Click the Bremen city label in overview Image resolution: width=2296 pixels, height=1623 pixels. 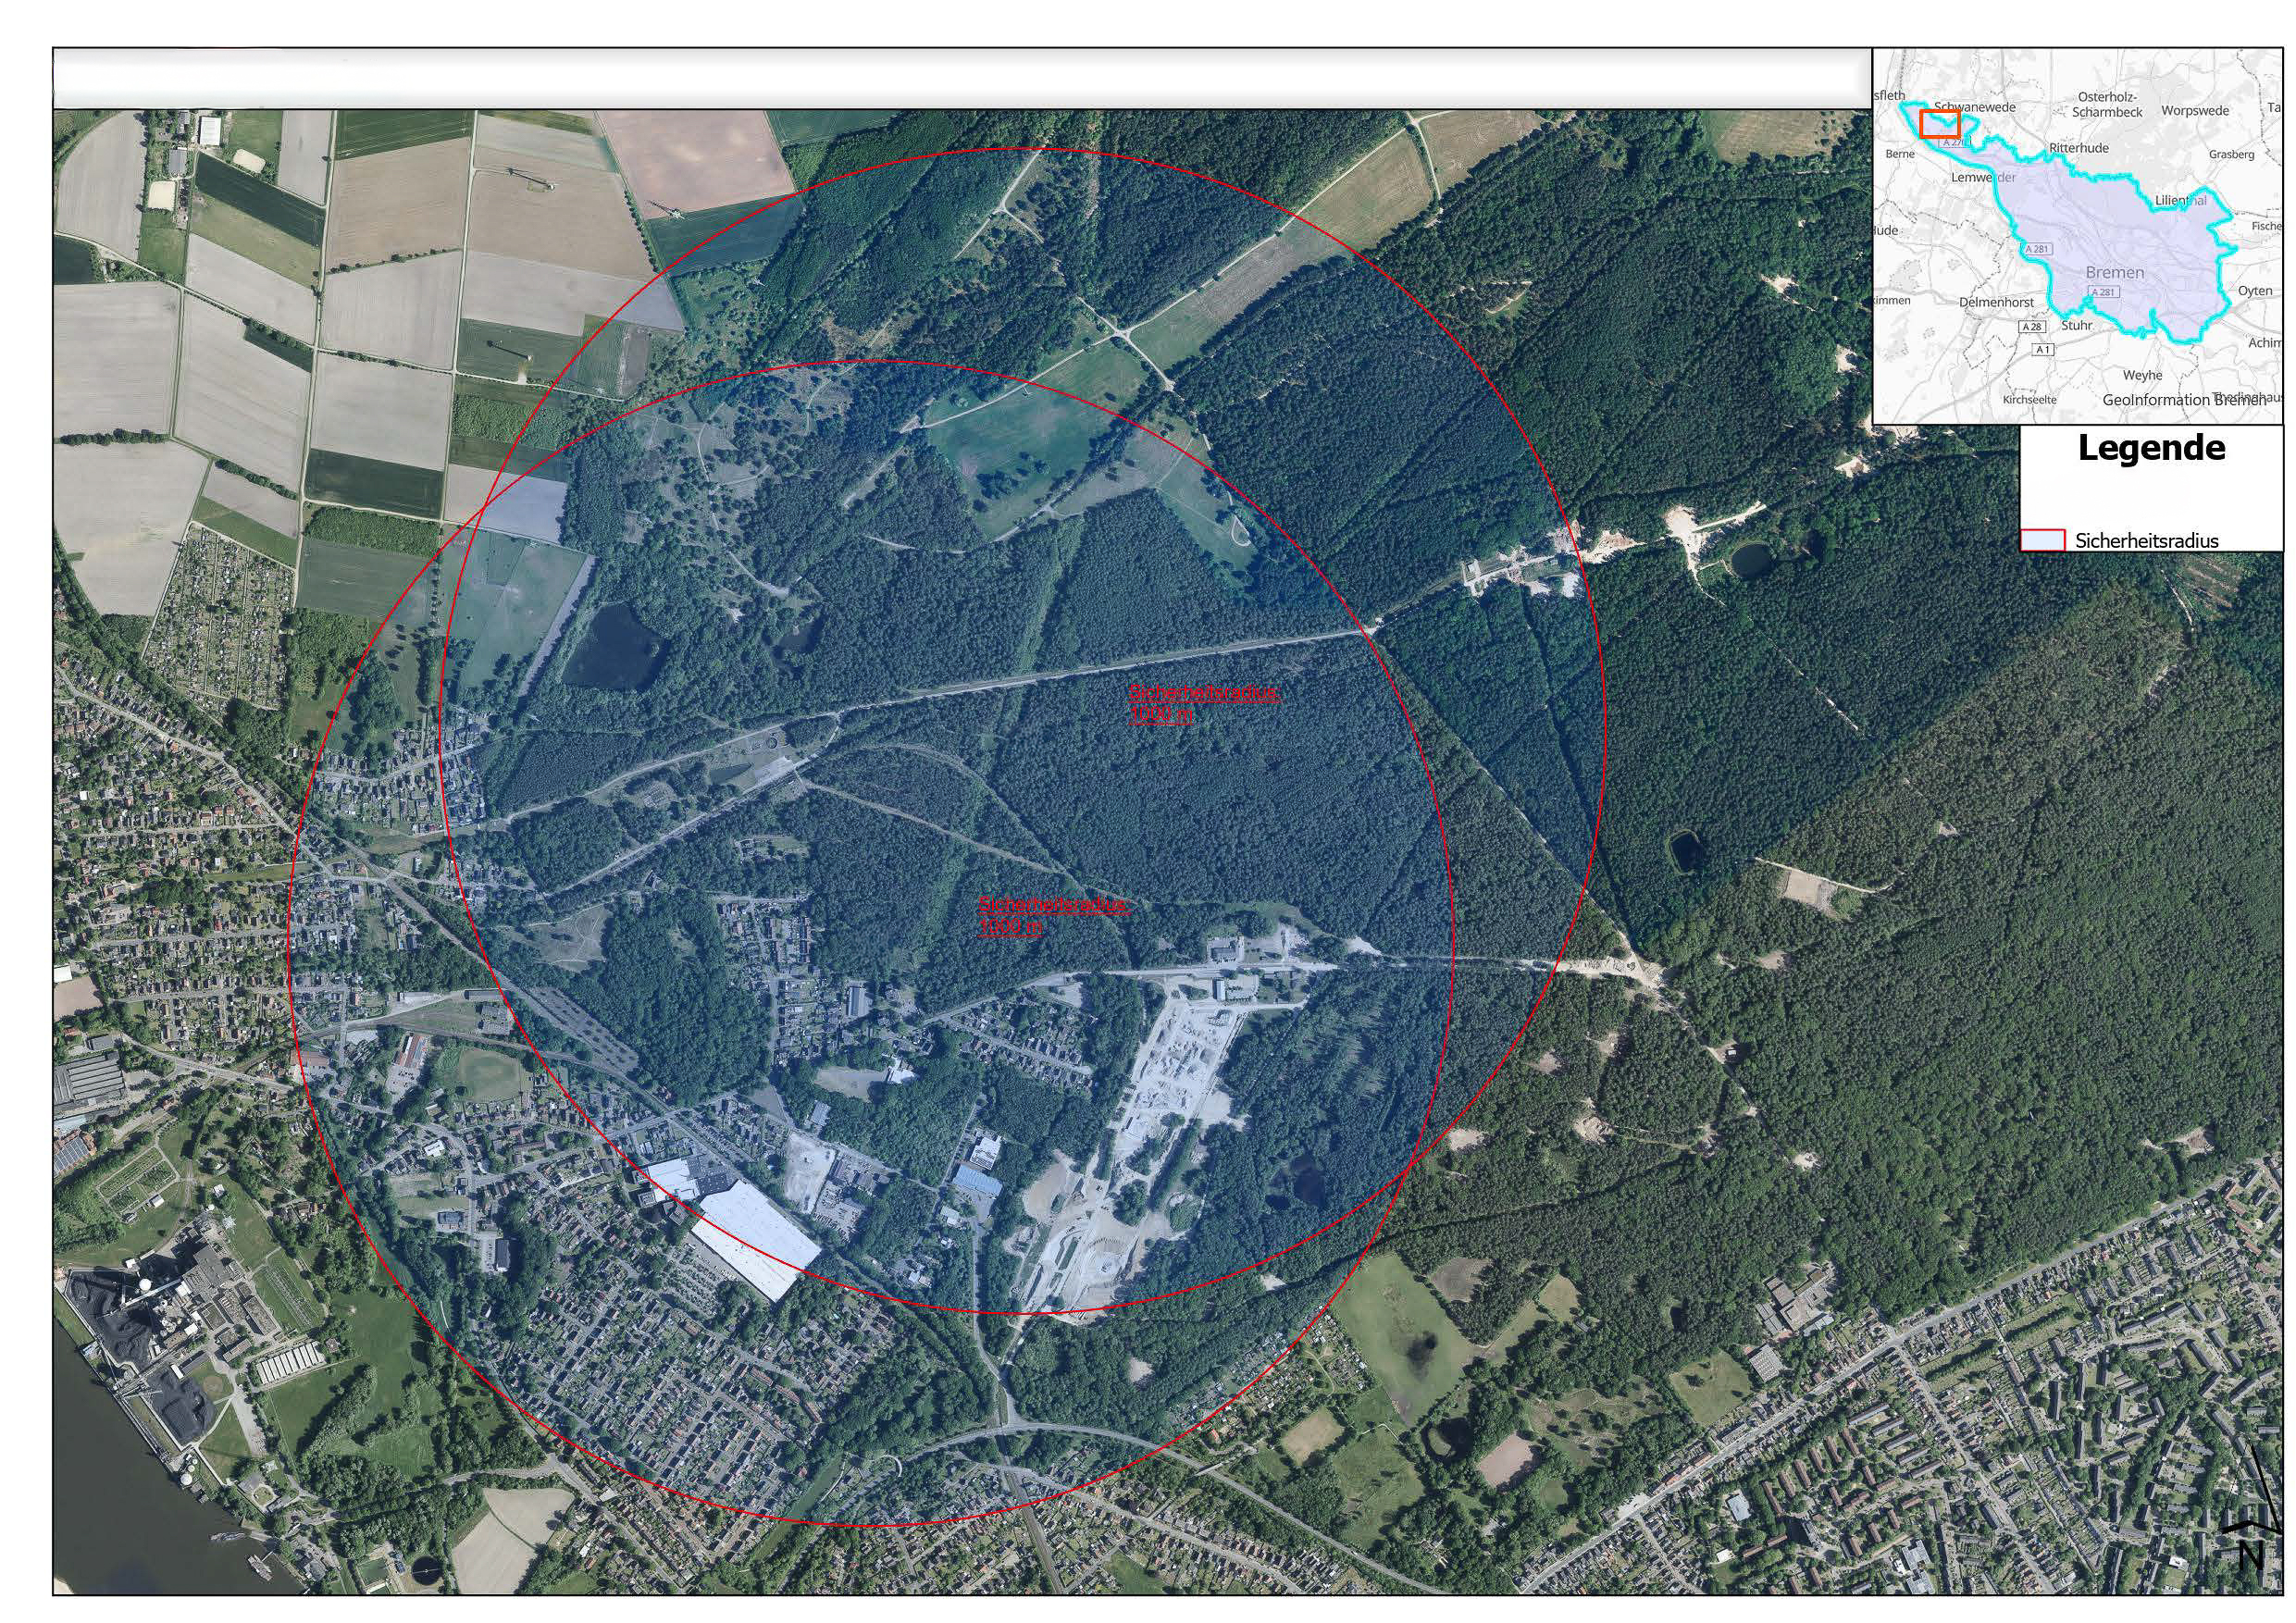(x=2114, y=272)
